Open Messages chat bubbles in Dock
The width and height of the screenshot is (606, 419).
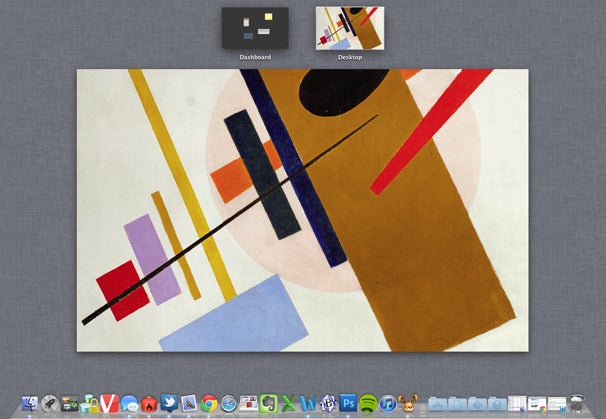point(129,404)
